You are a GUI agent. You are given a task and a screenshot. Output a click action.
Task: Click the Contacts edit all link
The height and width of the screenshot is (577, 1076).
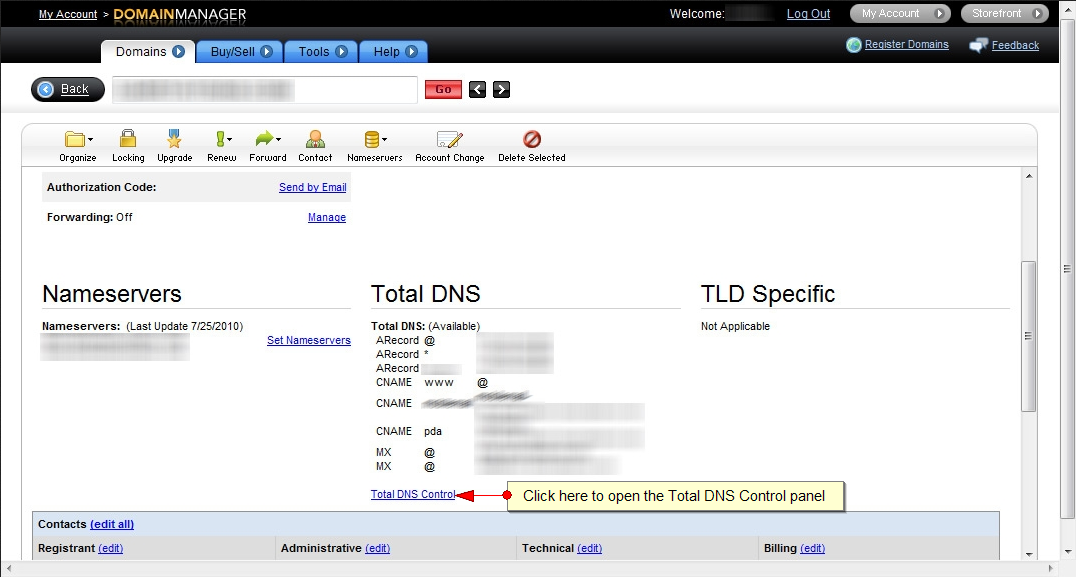point(112,524)
